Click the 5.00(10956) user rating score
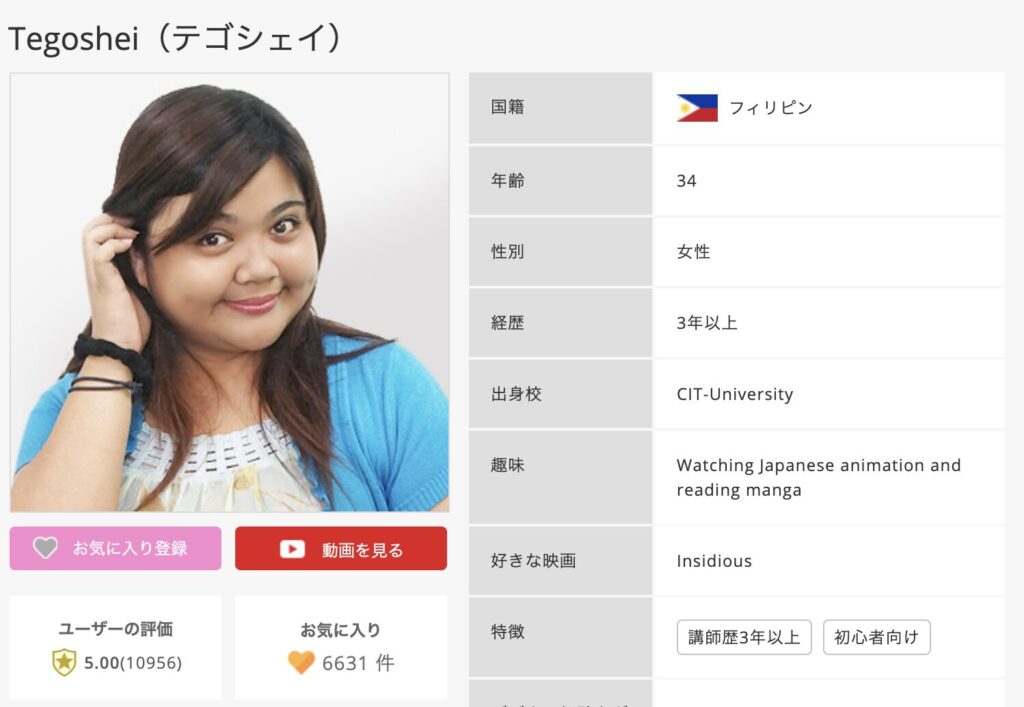Image resolution: width=1024 pixels, height=707 pixels. (133, 663)
